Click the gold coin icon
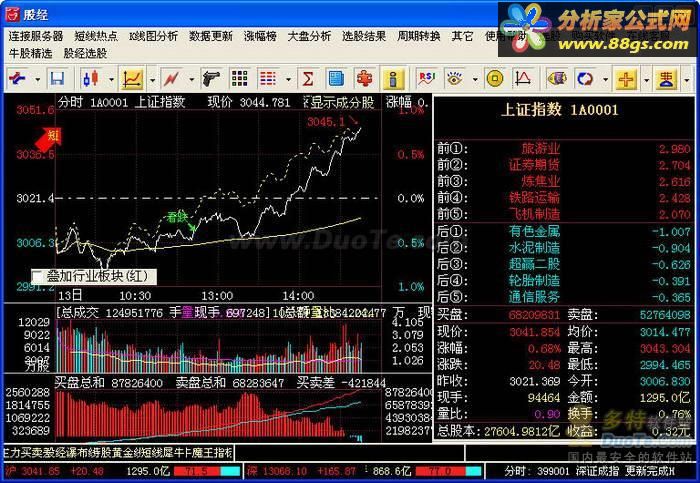This screenshot has height=483, width=700. coord(495,79)
